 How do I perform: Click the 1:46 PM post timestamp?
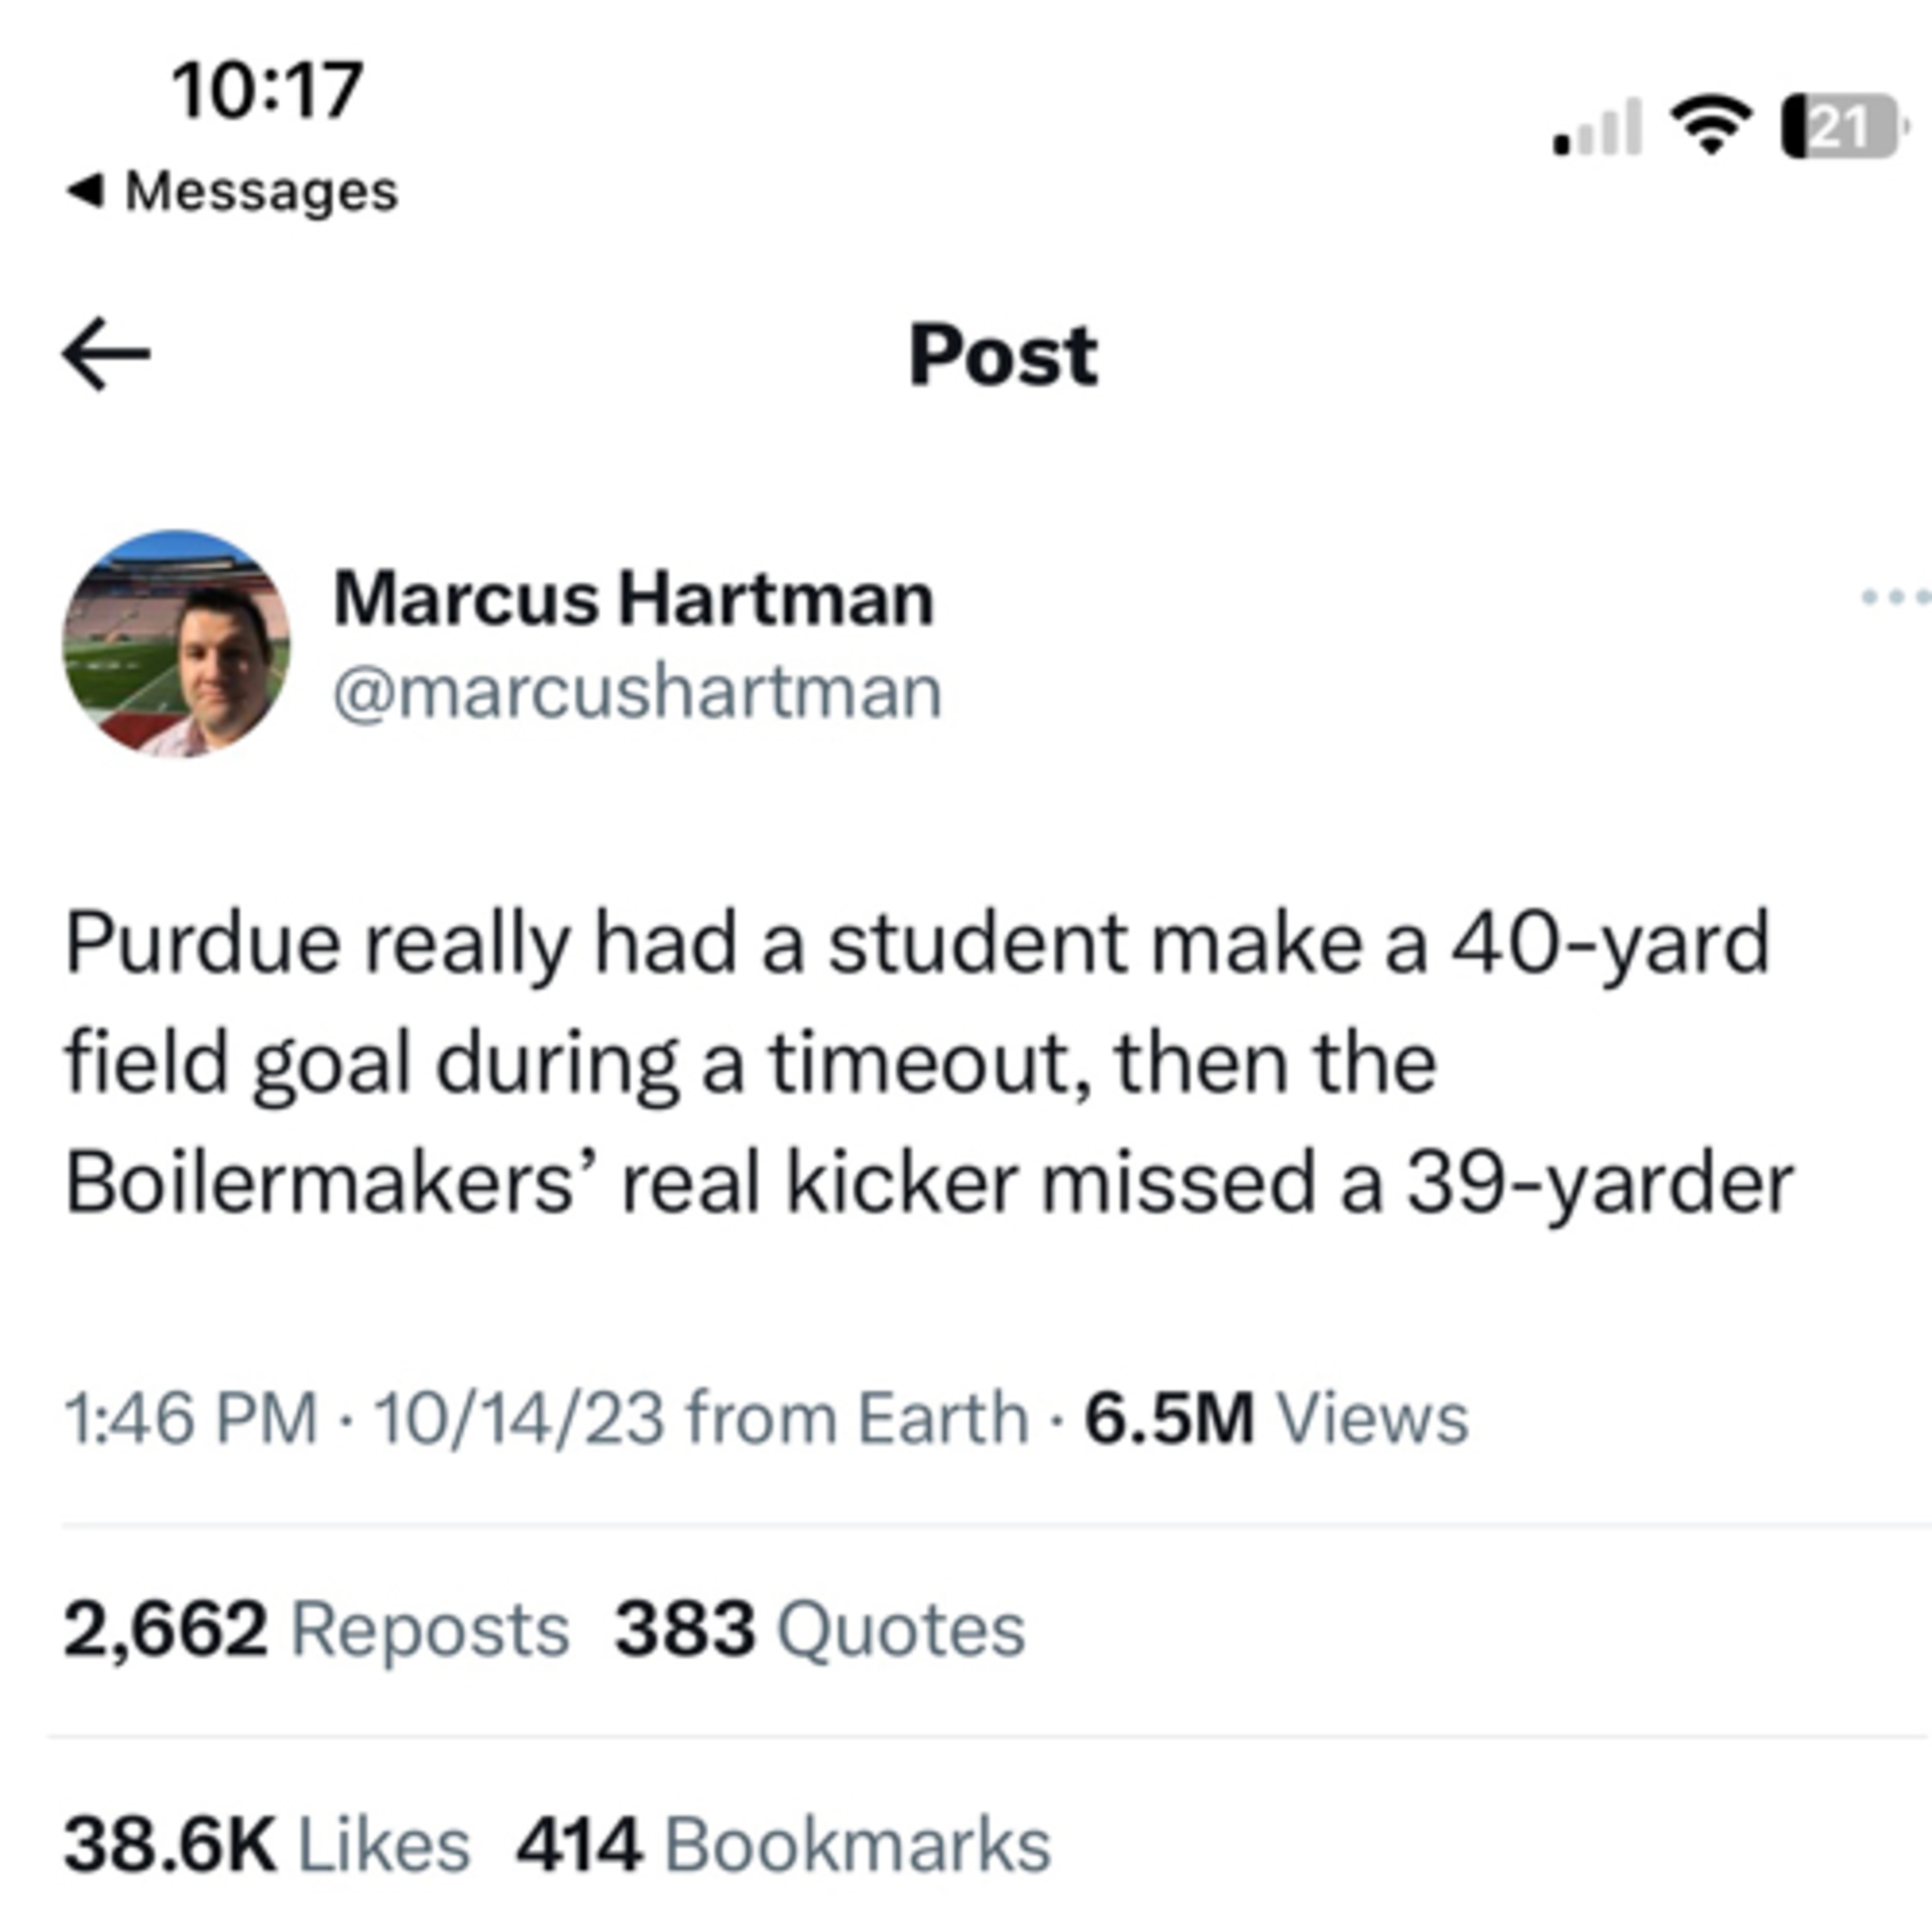point(190,1418)
